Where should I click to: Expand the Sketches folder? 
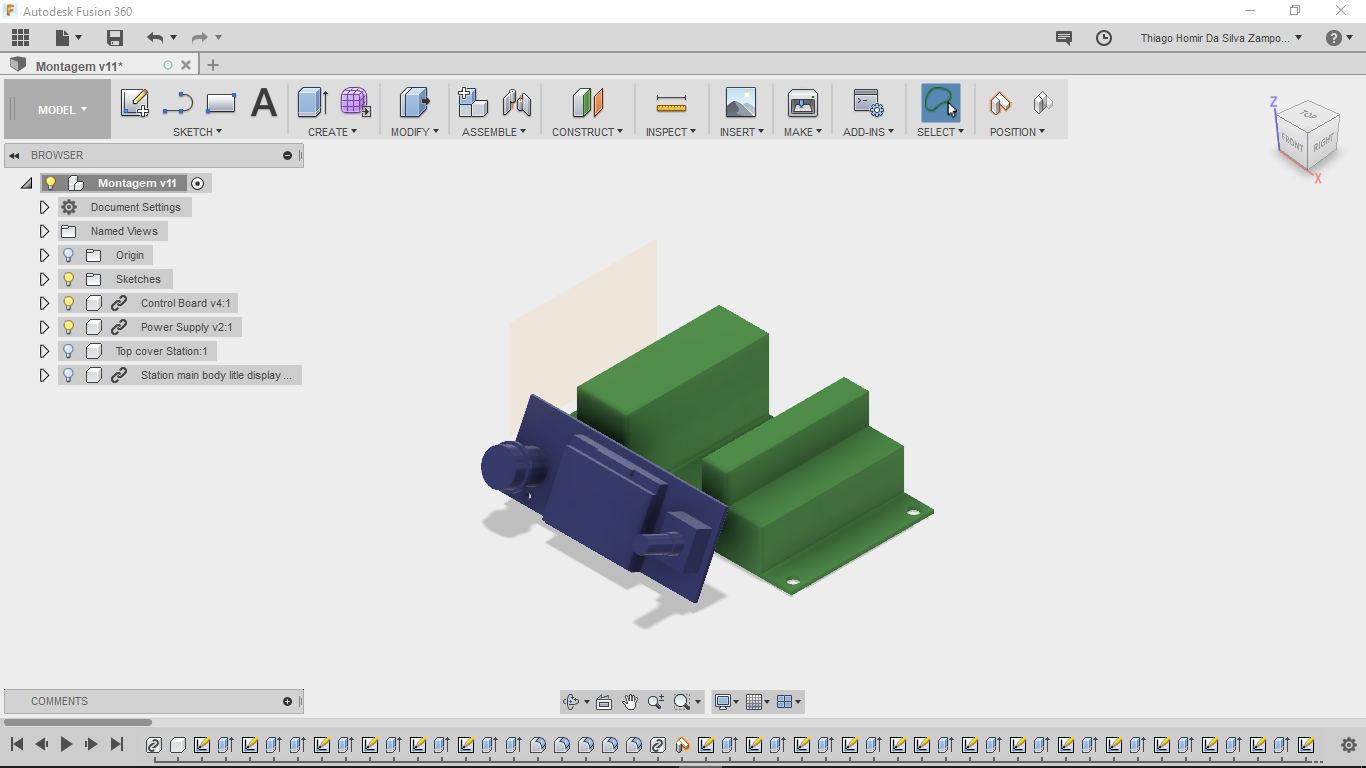[44, 279]
